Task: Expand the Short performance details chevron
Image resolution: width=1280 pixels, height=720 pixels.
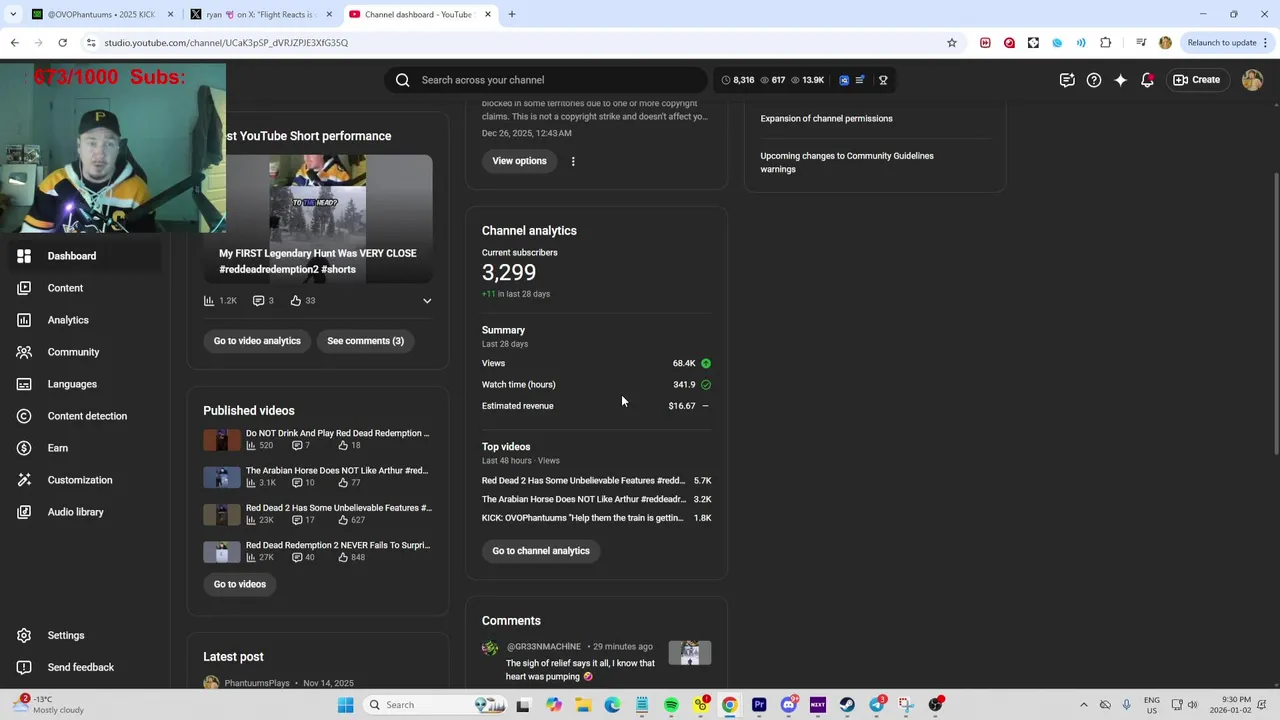Action: pyautogui.click(x=427, y=300)
